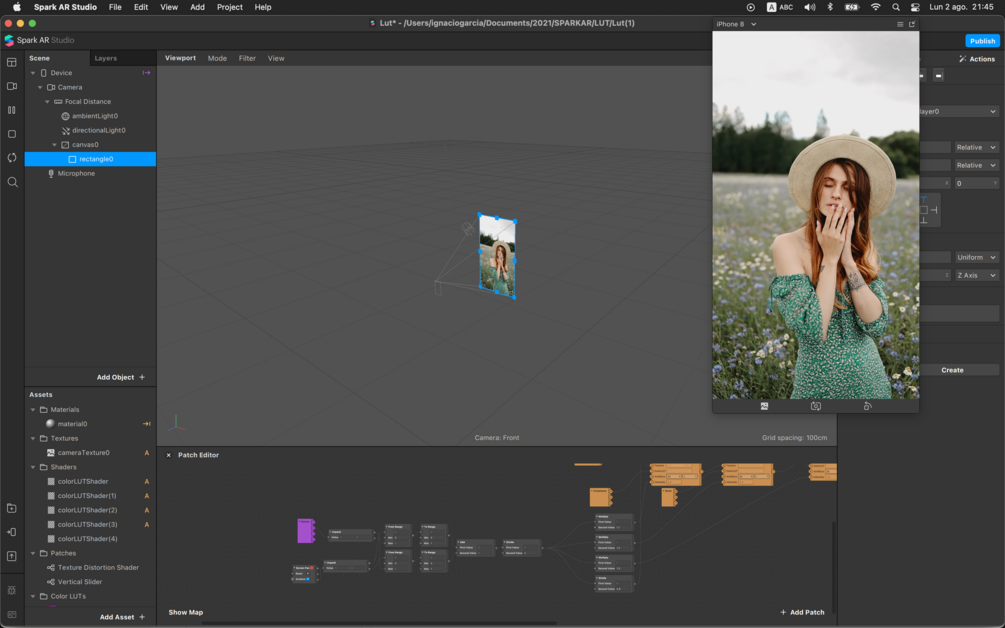Open the Actions panel

(x=977, y=59)
